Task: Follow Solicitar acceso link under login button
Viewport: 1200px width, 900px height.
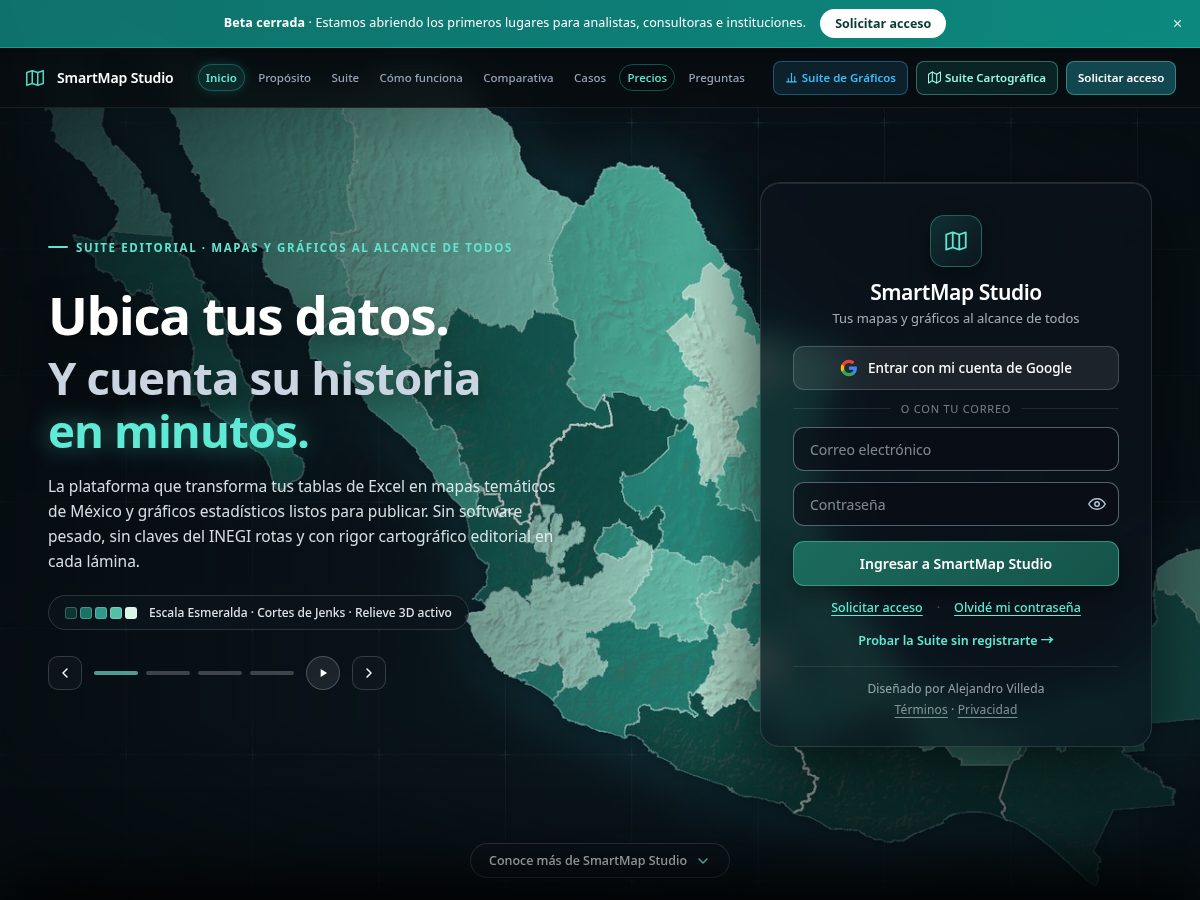Action: coord(877,608)
